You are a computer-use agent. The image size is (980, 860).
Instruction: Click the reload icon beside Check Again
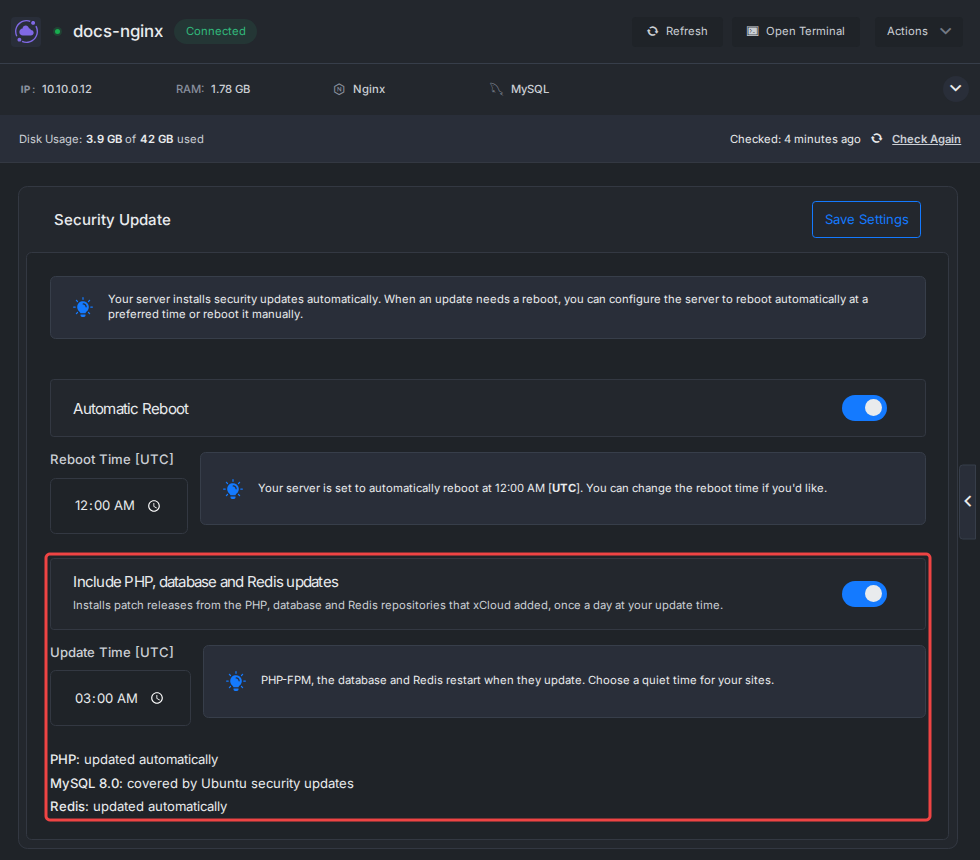(877, 139)
